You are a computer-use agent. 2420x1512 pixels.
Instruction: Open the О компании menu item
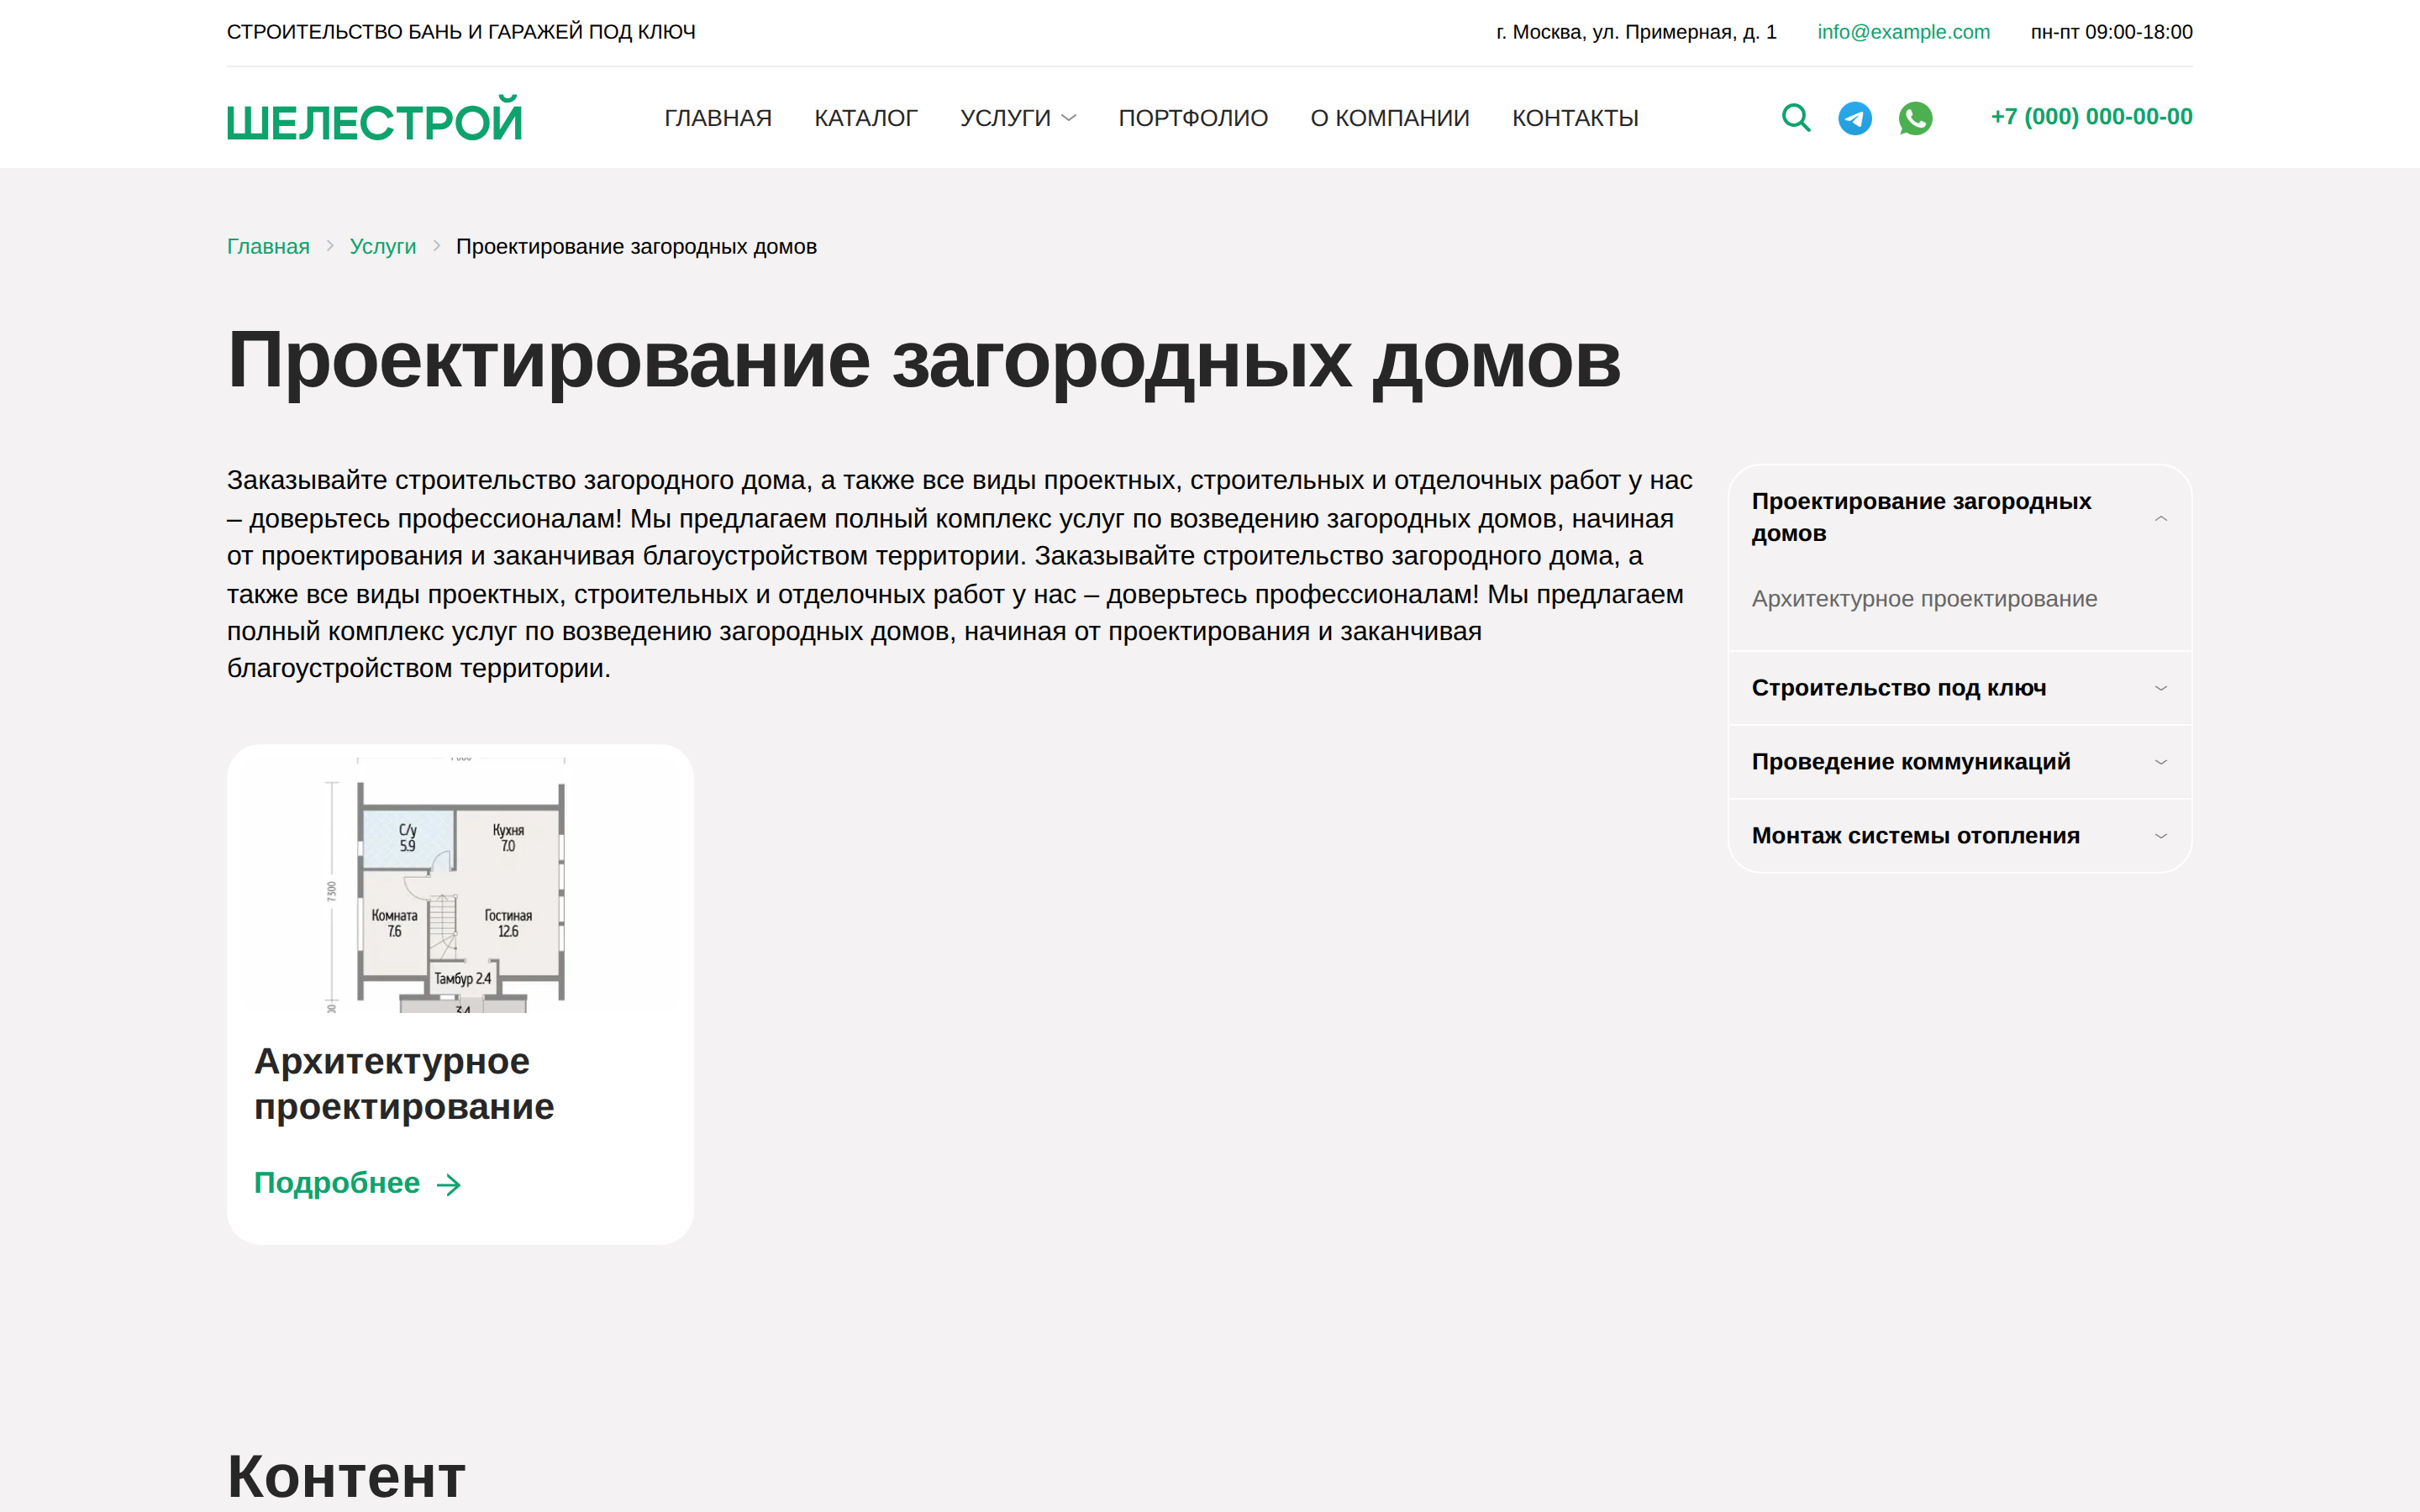coord(1389,118)
